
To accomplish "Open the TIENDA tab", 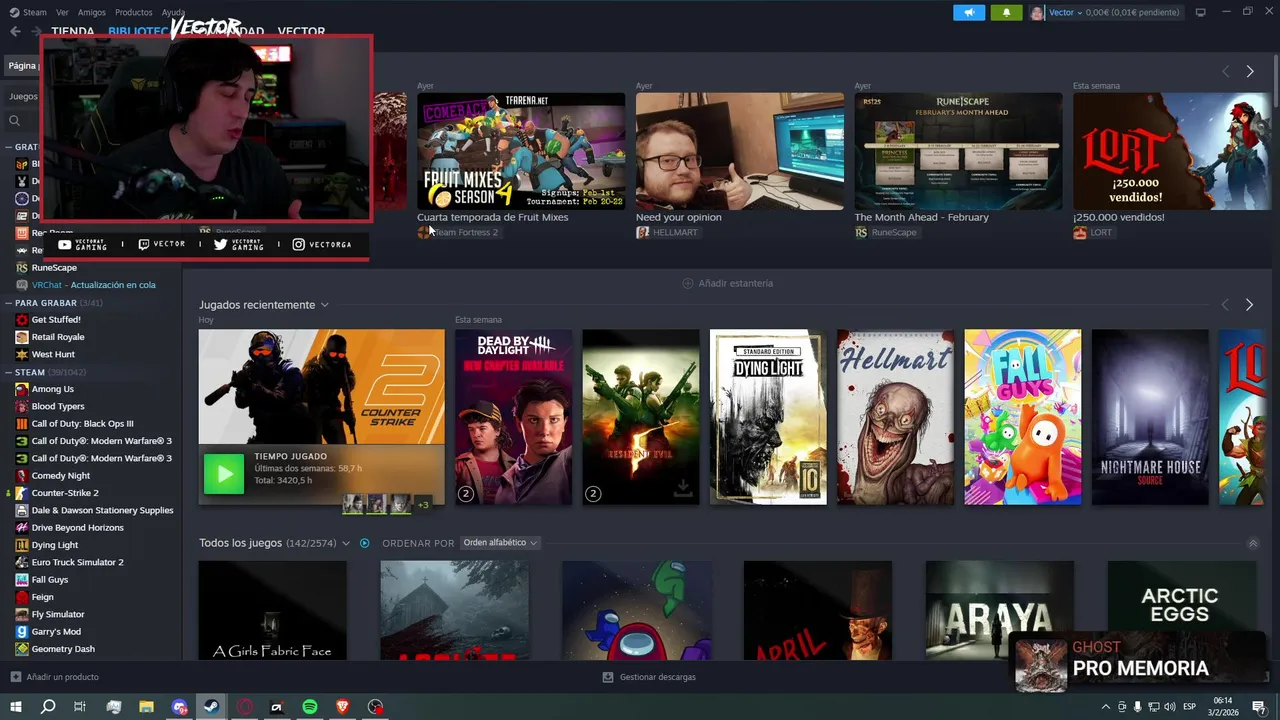I will (72, 31).
